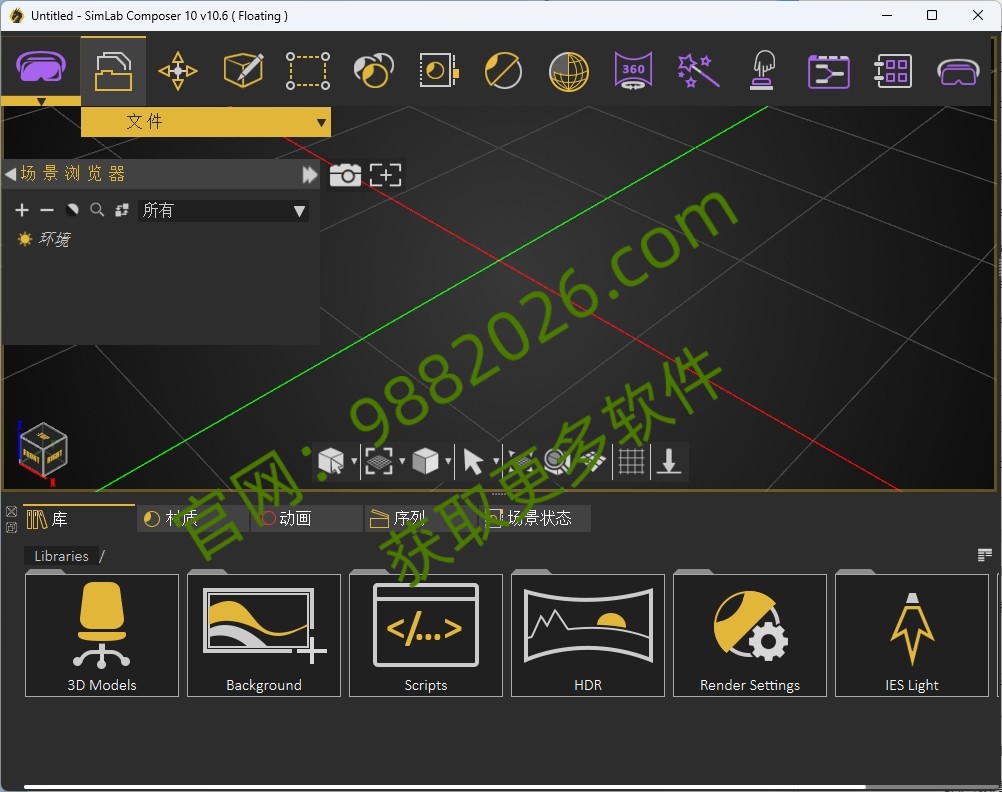Click the half-filled circle render icon
This screenshot has width=1002, height=792.
[x=504, y=70]
